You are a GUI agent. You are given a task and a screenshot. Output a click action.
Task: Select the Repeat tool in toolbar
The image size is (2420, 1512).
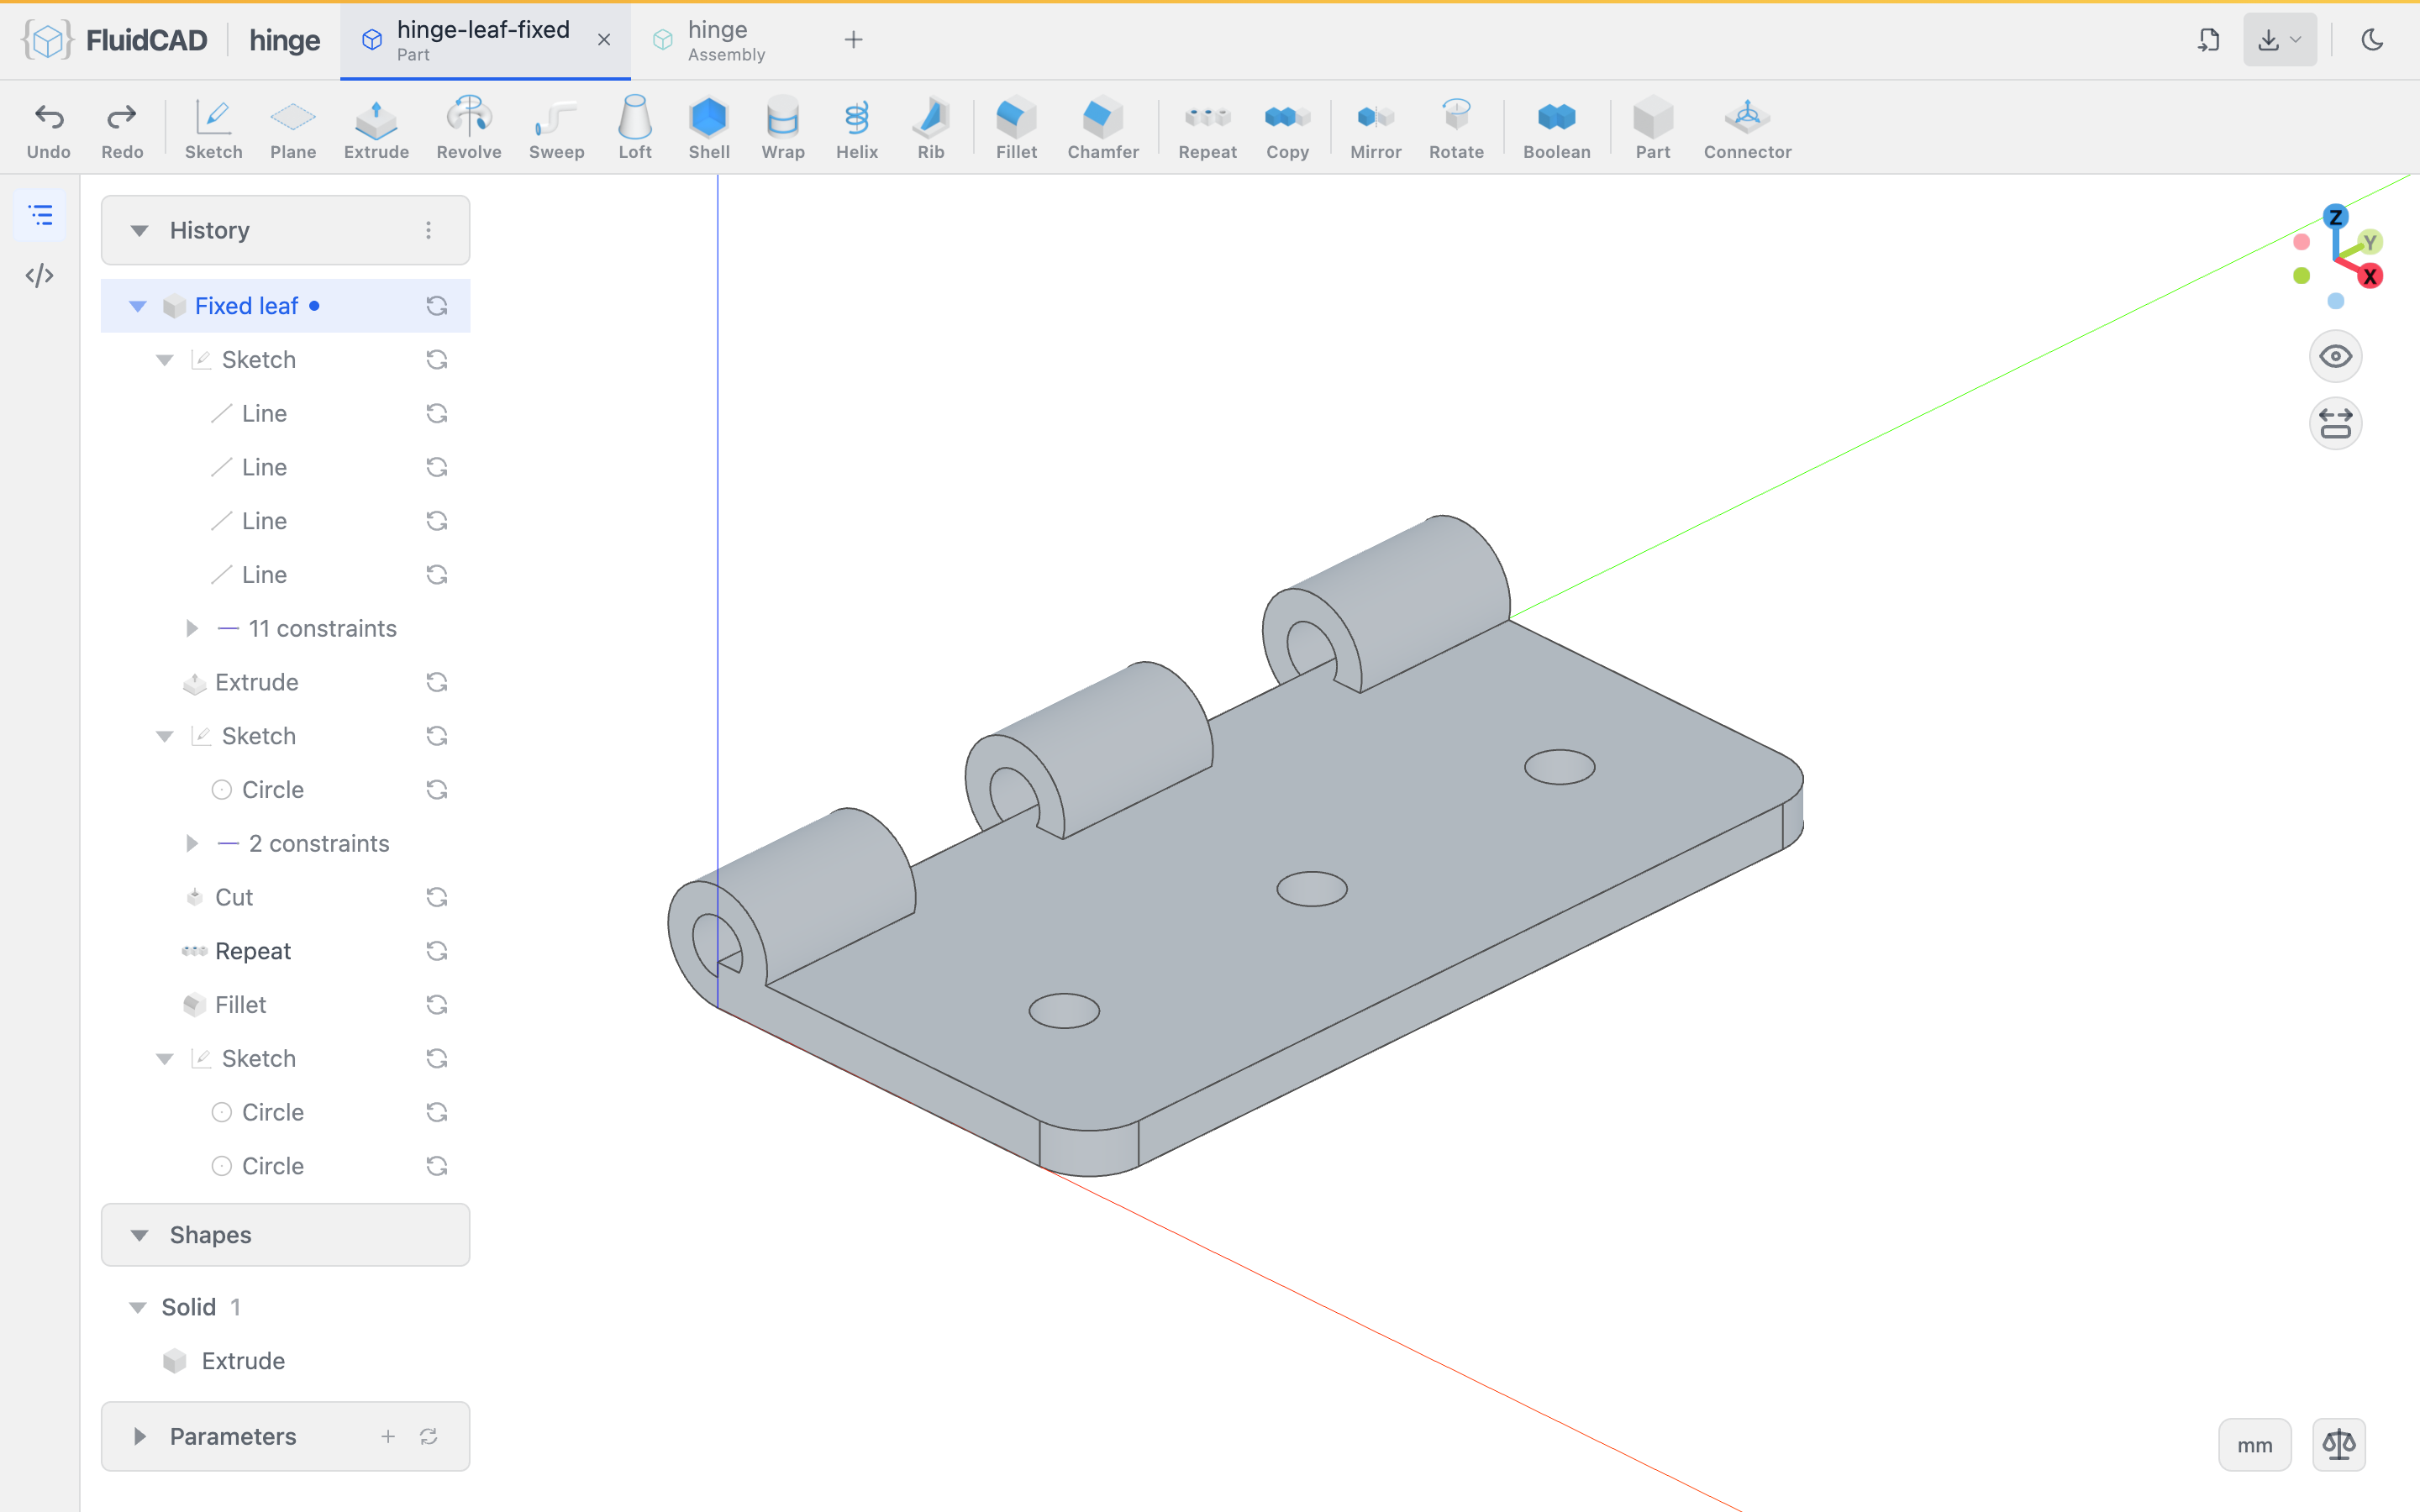(1207, 128)
